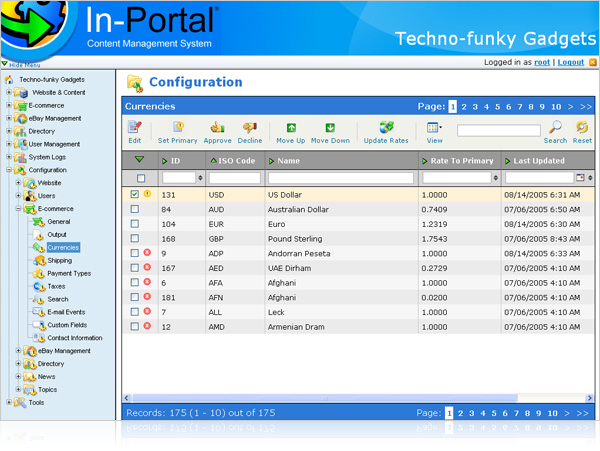Click the User Management icon
The height and width of the screenshot is (451, 600).
(20, 144)
